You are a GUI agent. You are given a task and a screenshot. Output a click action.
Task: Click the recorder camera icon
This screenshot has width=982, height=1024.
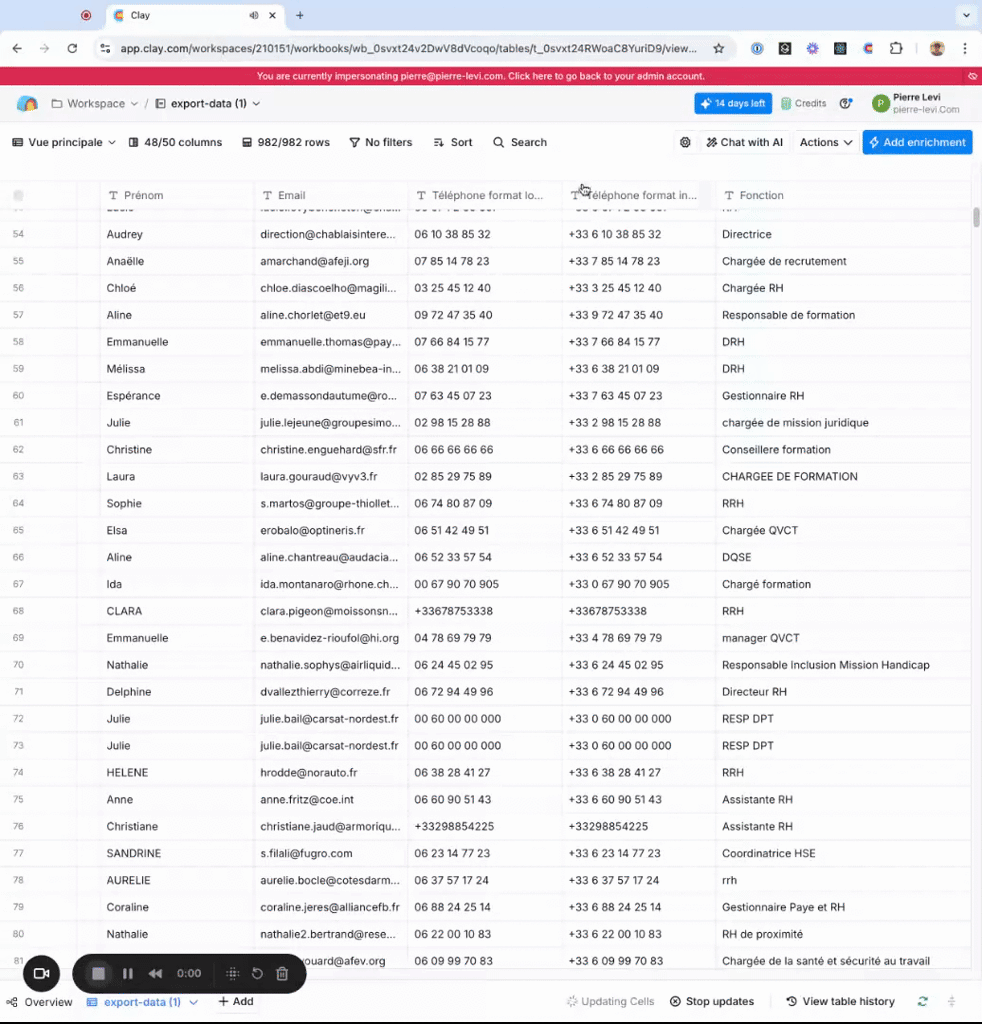41,974
